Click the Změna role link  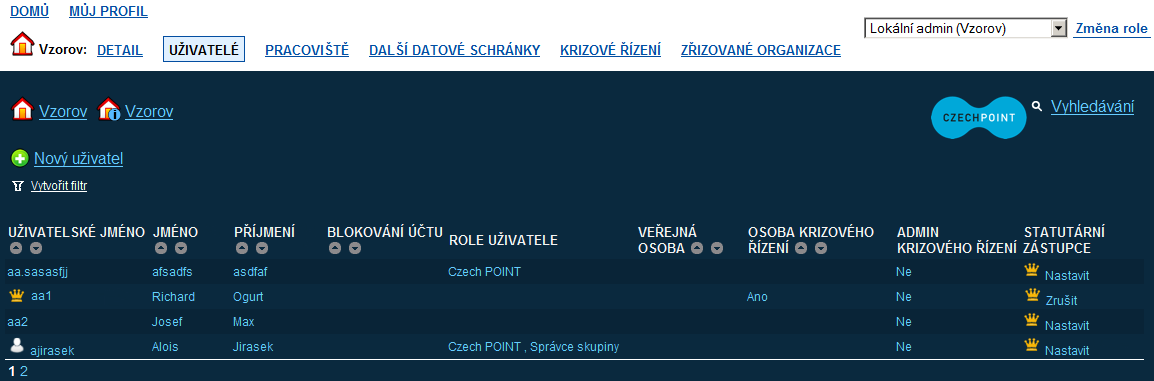click(1111, 29)
